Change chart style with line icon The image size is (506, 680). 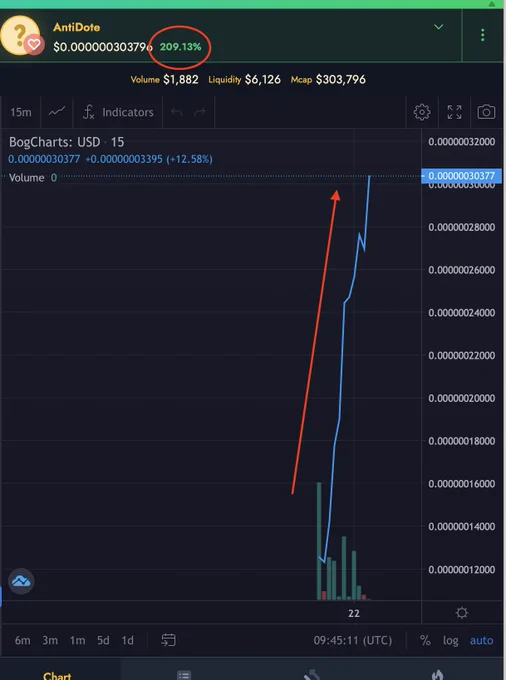[57, 112]
